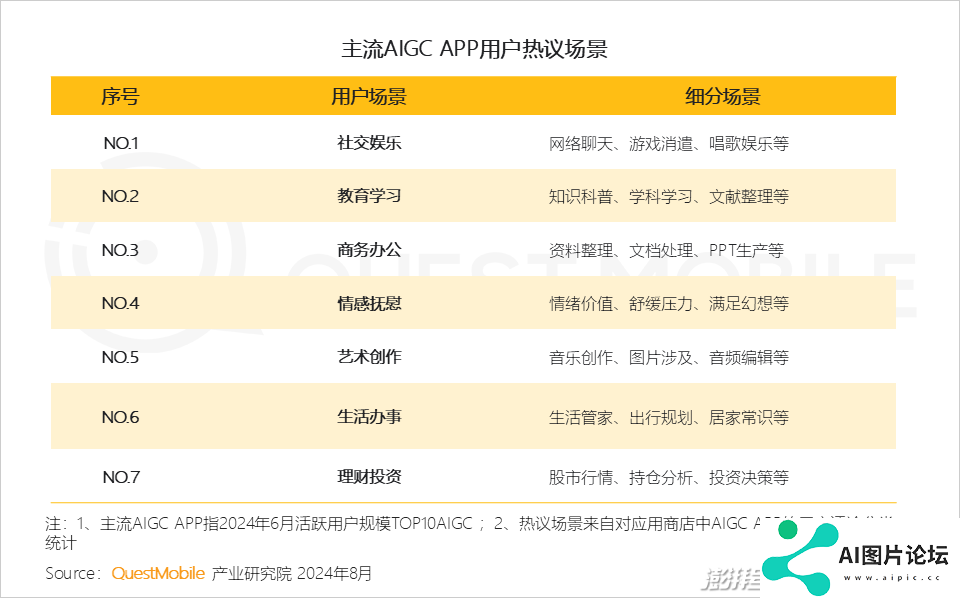Click the title 主流AIGC APP用户热议场景
960x598 pixels.
point(474,49)
